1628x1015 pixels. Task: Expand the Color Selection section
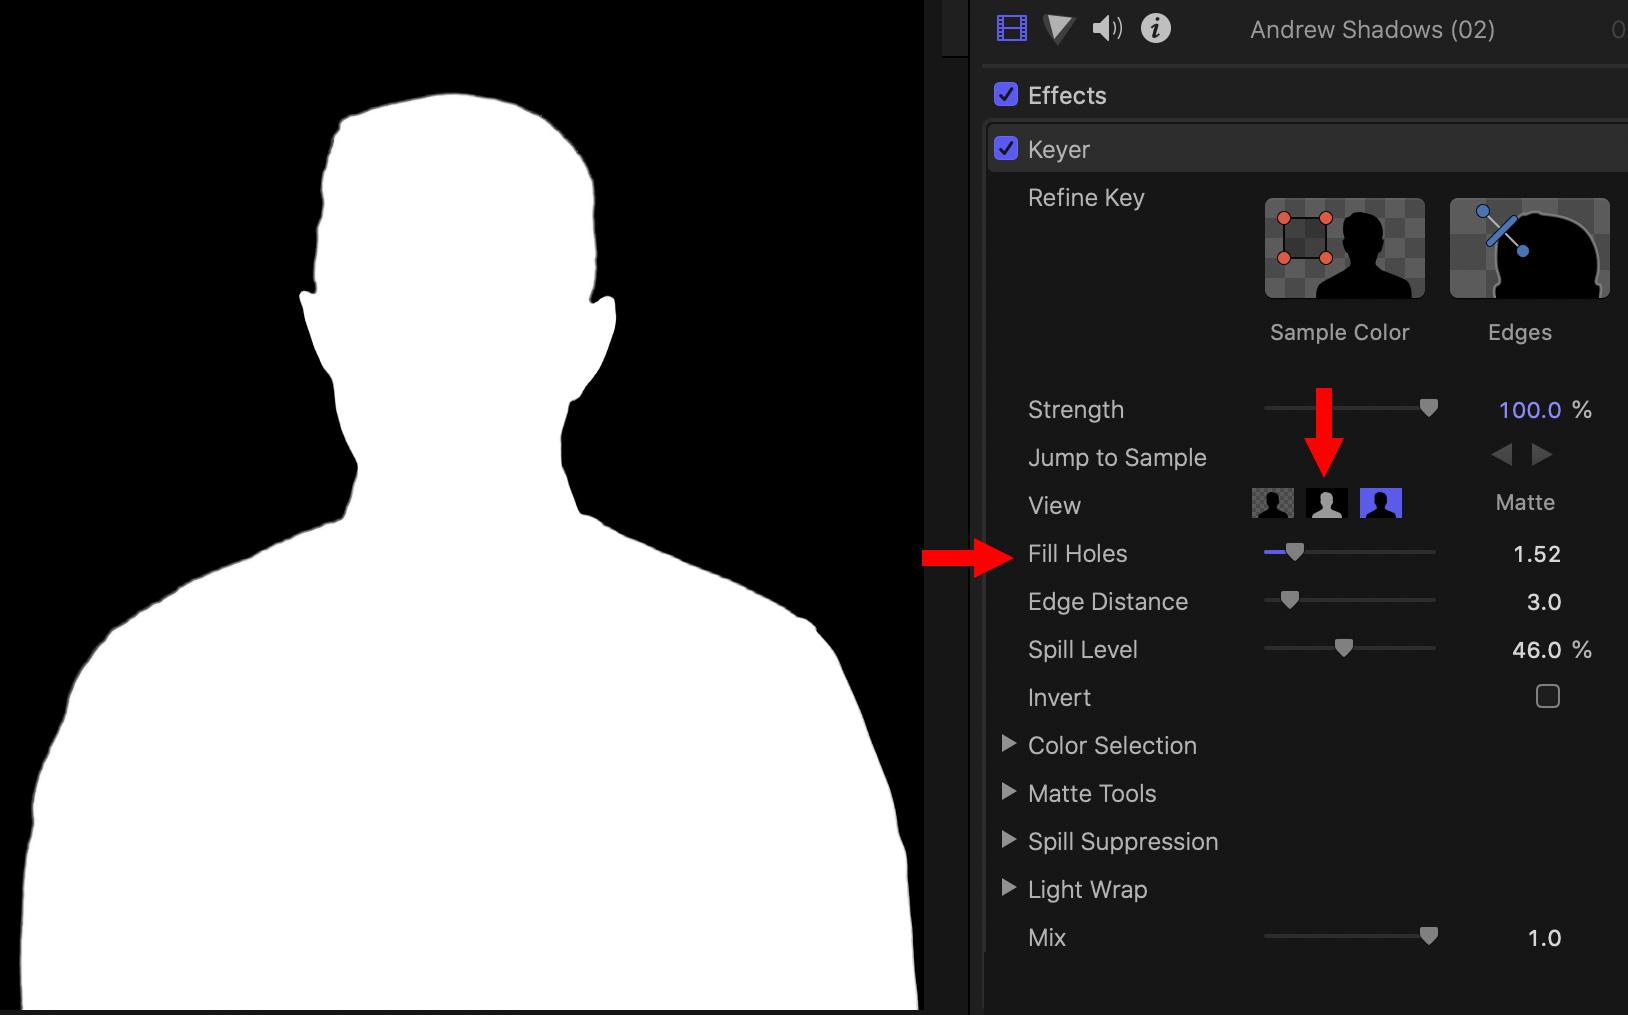(x=1009, y=744)
